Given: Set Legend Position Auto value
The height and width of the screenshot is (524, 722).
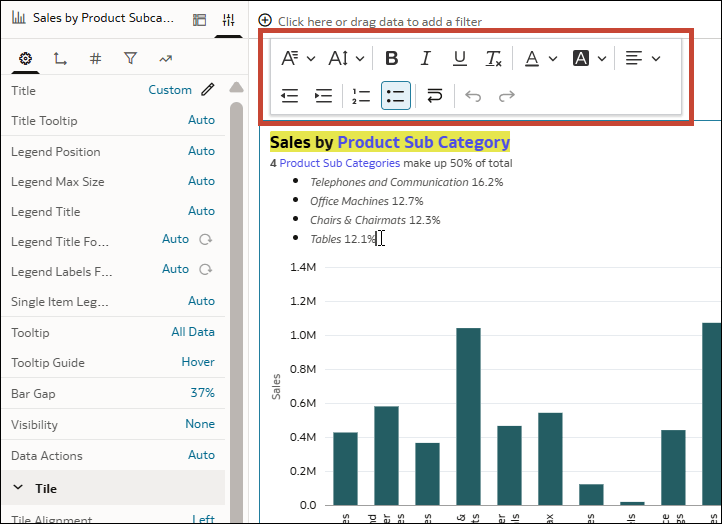Looking at the screenshot, I should (x=201, y=151).
